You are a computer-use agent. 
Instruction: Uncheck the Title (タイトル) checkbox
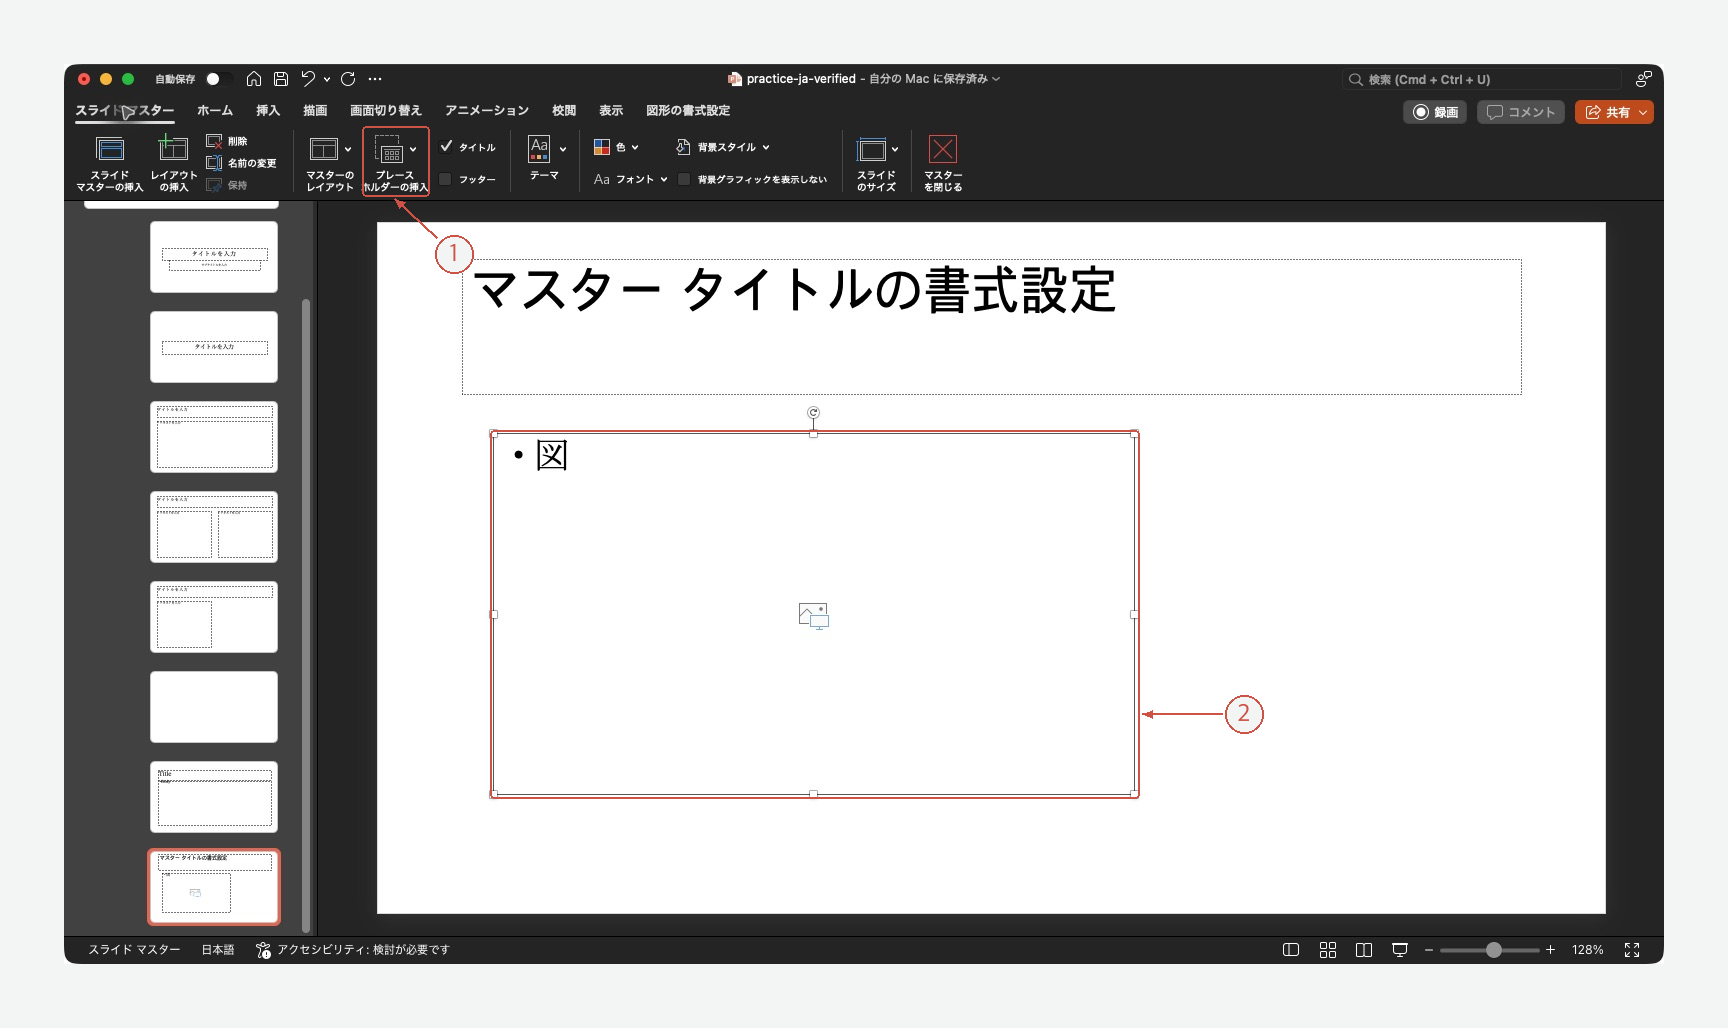coord(446,146)
